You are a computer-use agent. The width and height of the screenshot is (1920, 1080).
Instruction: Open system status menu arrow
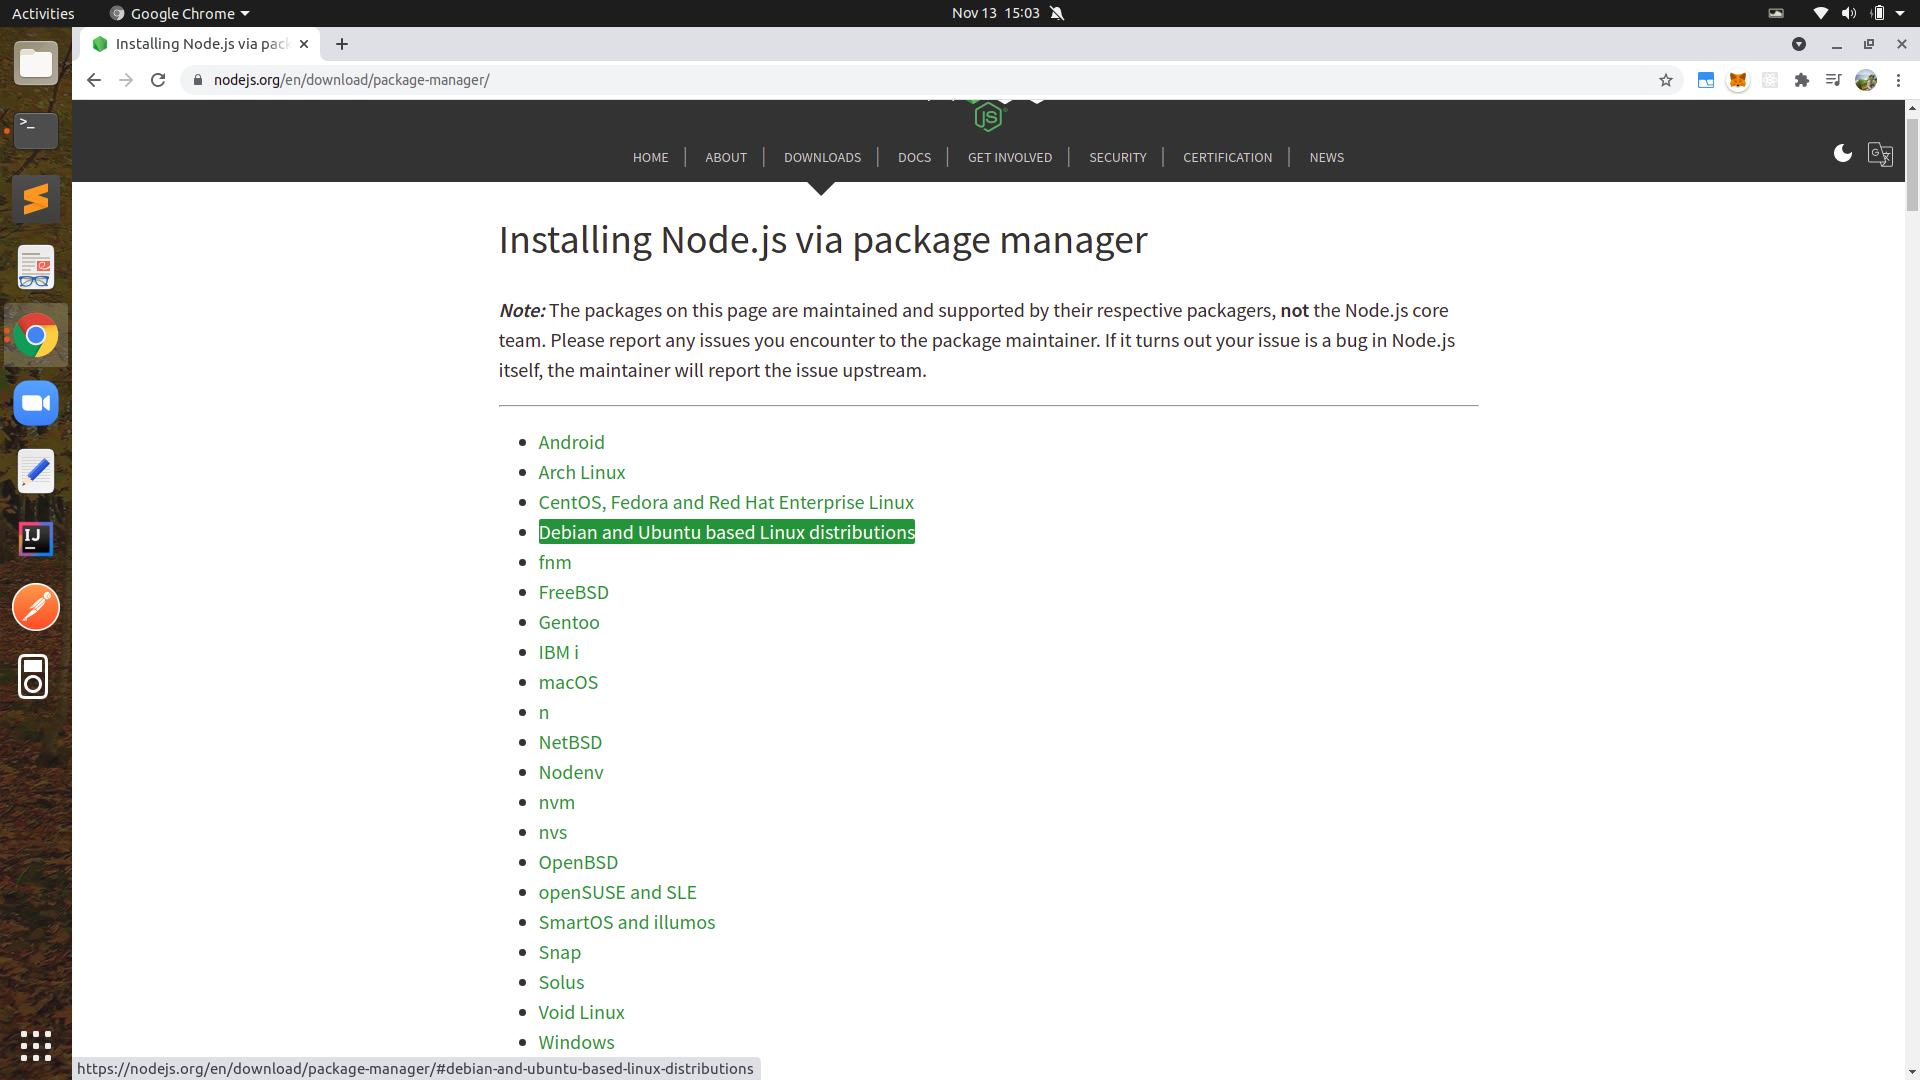1900,13
